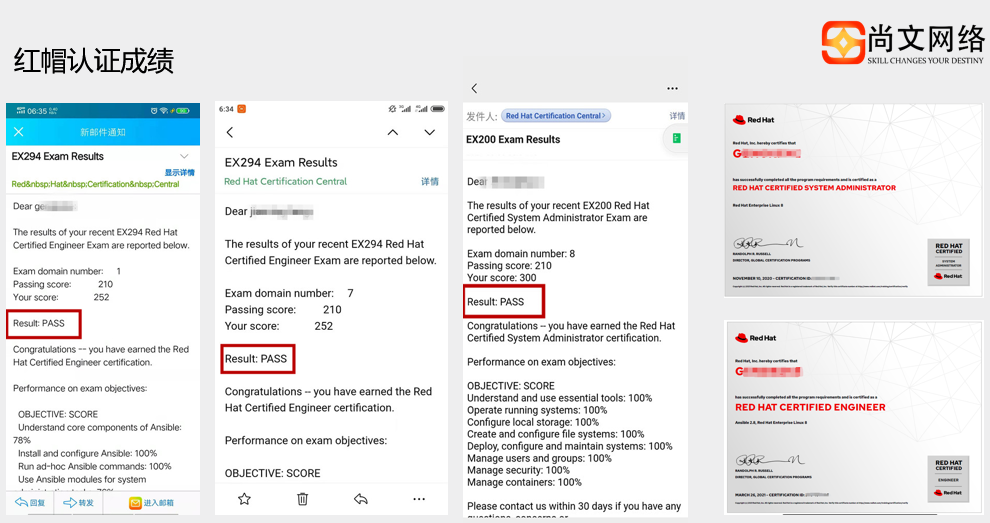Open three-dot menu atop third email

(672, 88)
